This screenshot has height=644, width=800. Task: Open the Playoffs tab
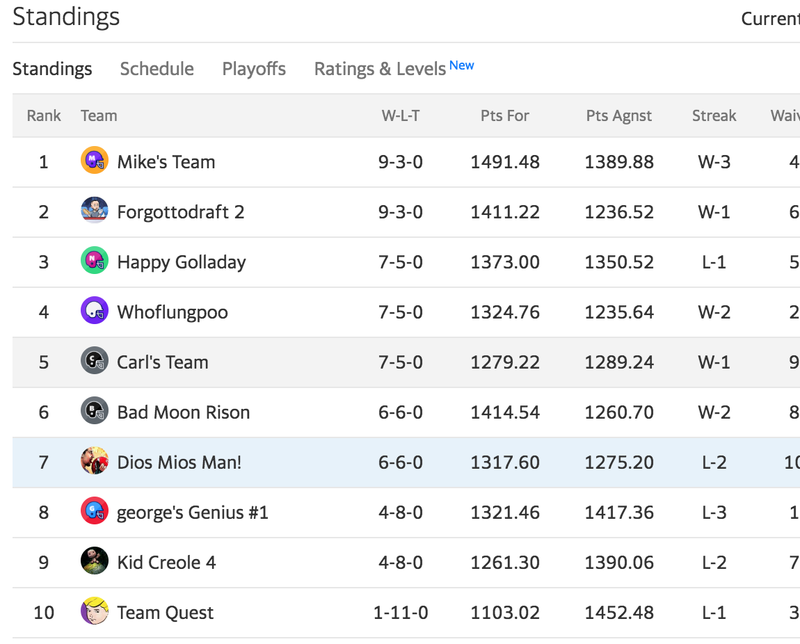coord(254,69)
